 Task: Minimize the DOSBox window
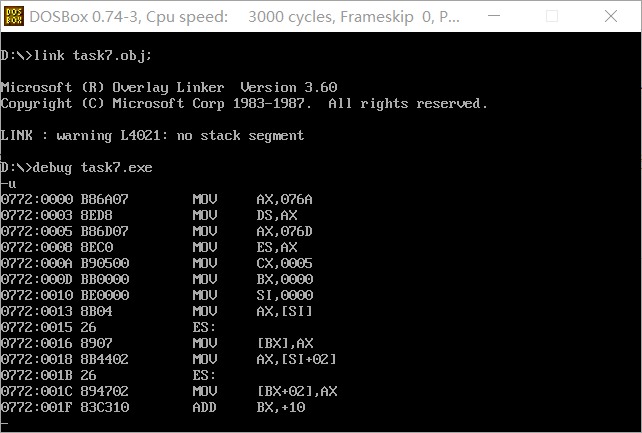494,16
